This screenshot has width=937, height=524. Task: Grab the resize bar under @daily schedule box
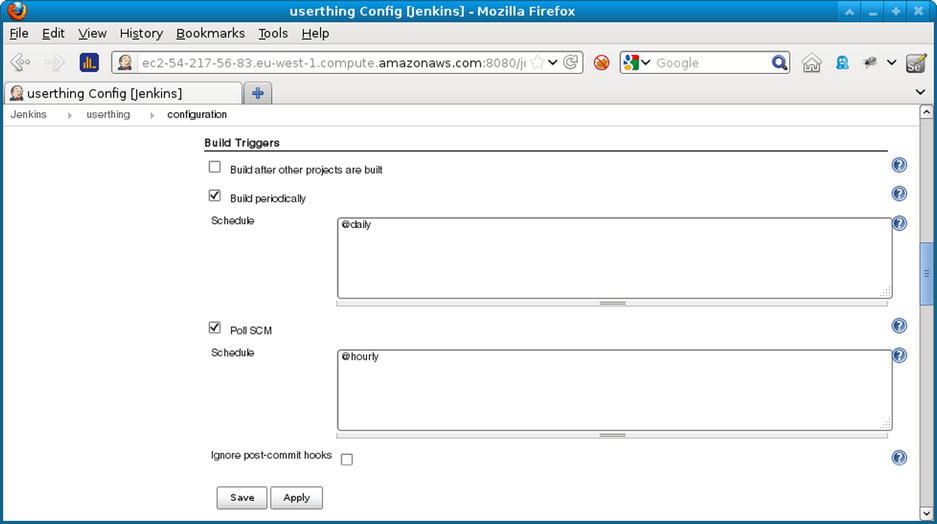[612, 304]
